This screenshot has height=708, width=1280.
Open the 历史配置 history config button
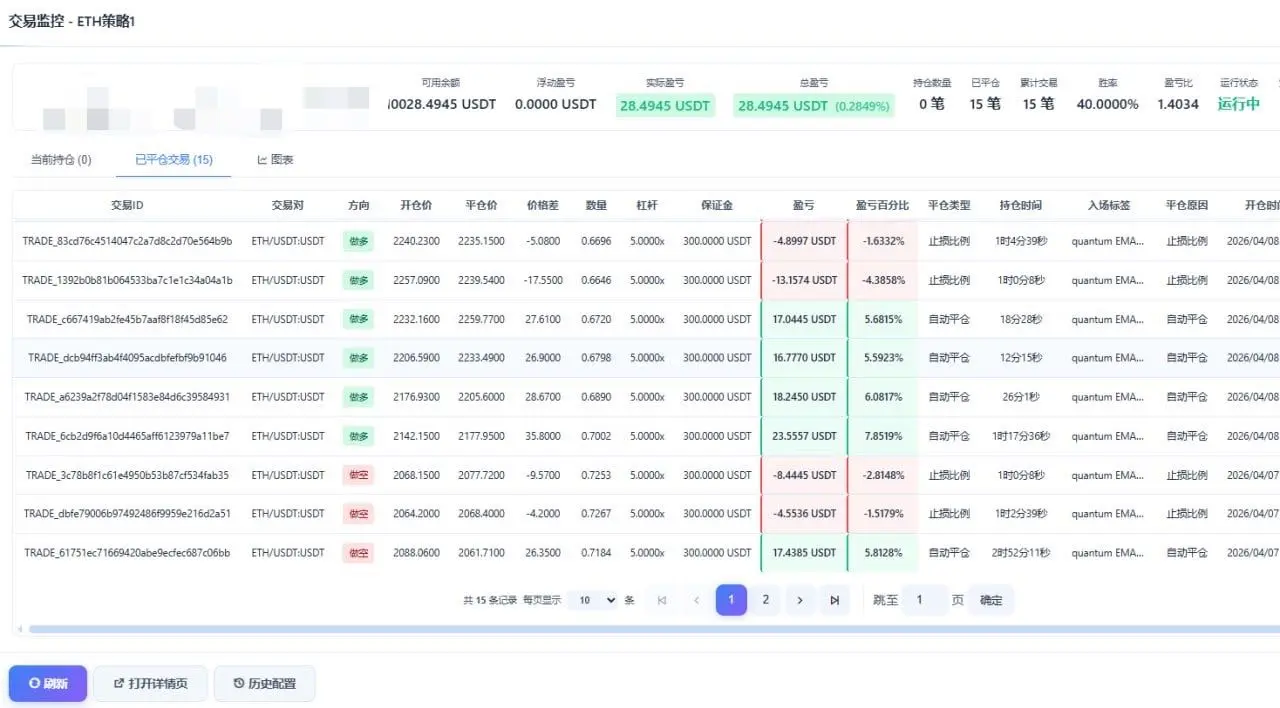[264, 683]
